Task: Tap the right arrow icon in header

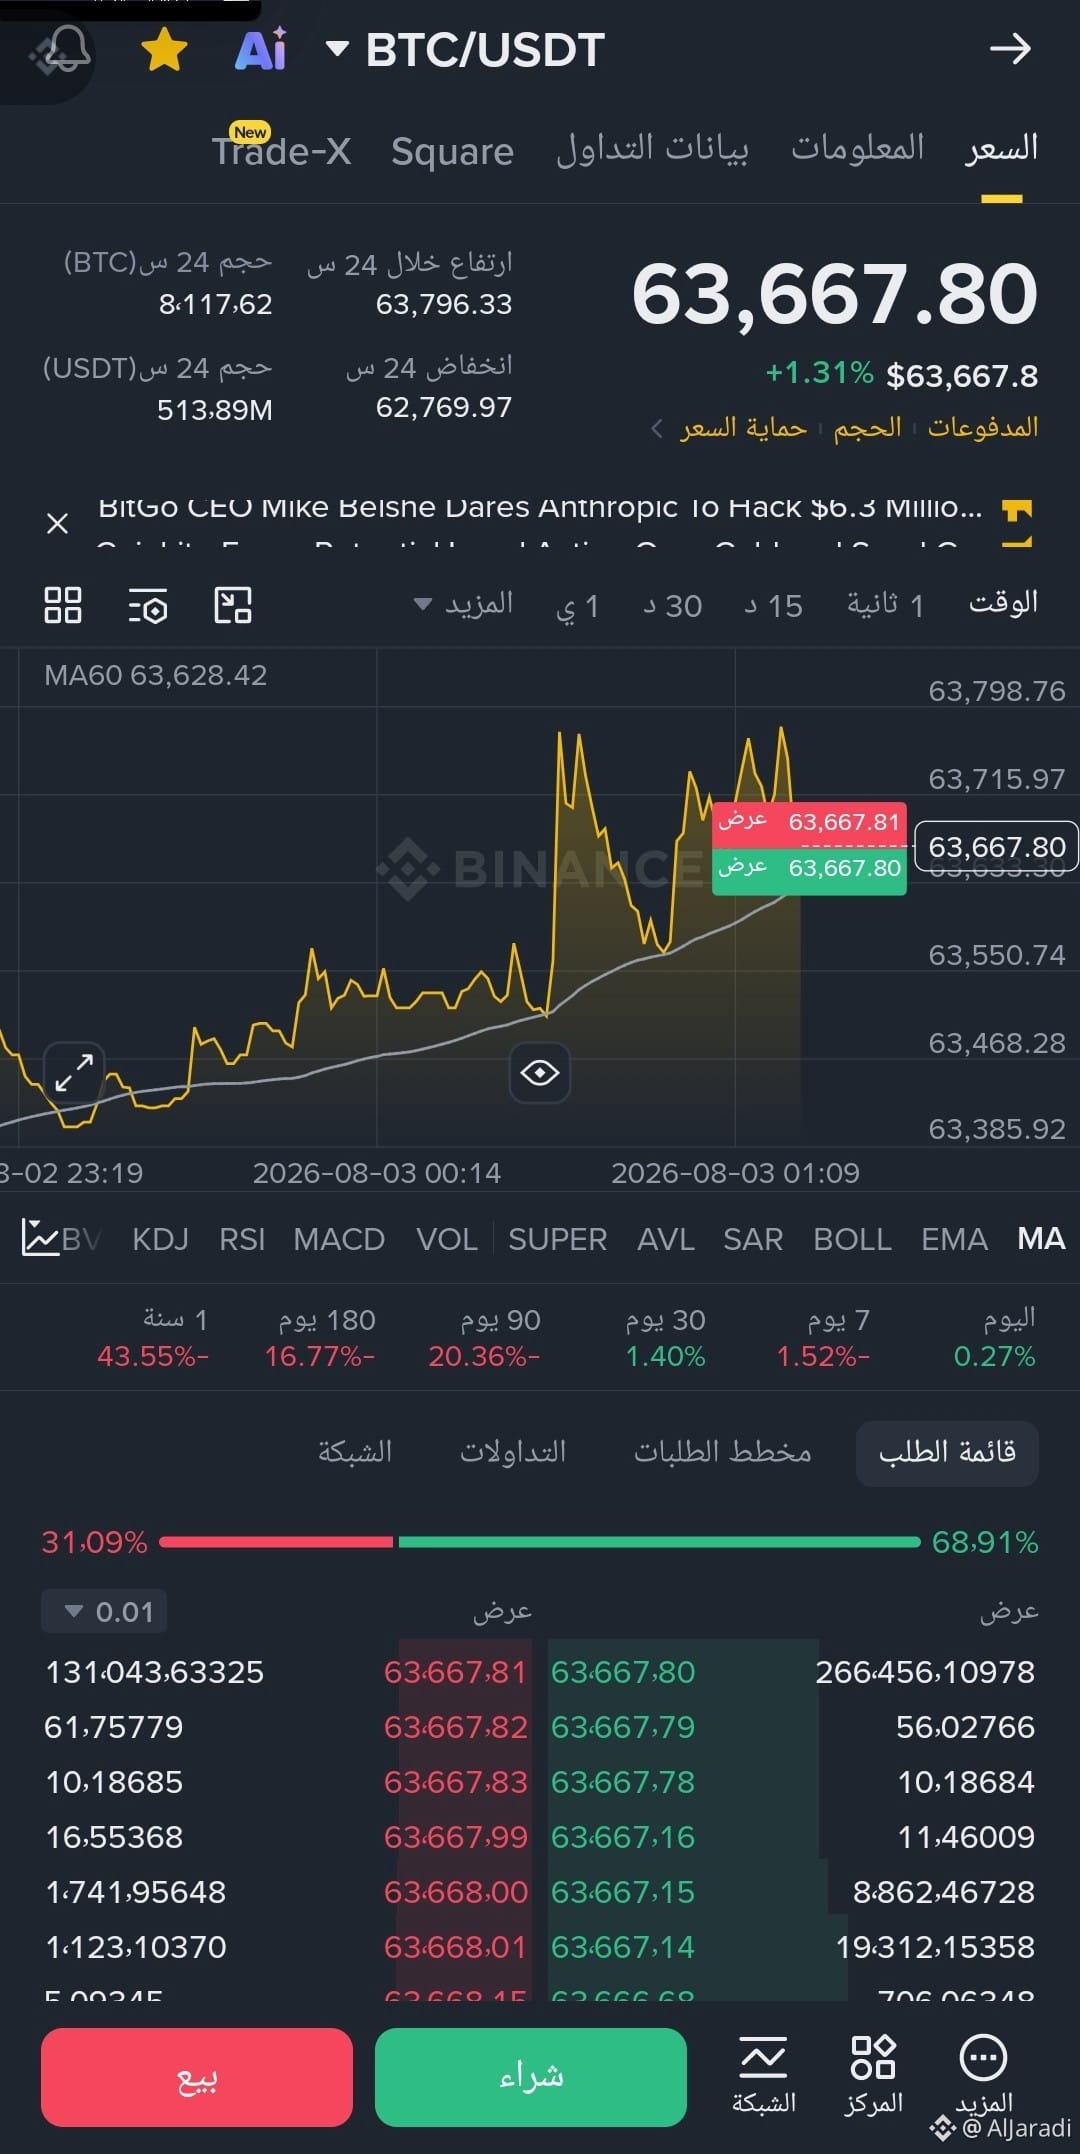Action: pyautogui.click(x=1010, y=48)
